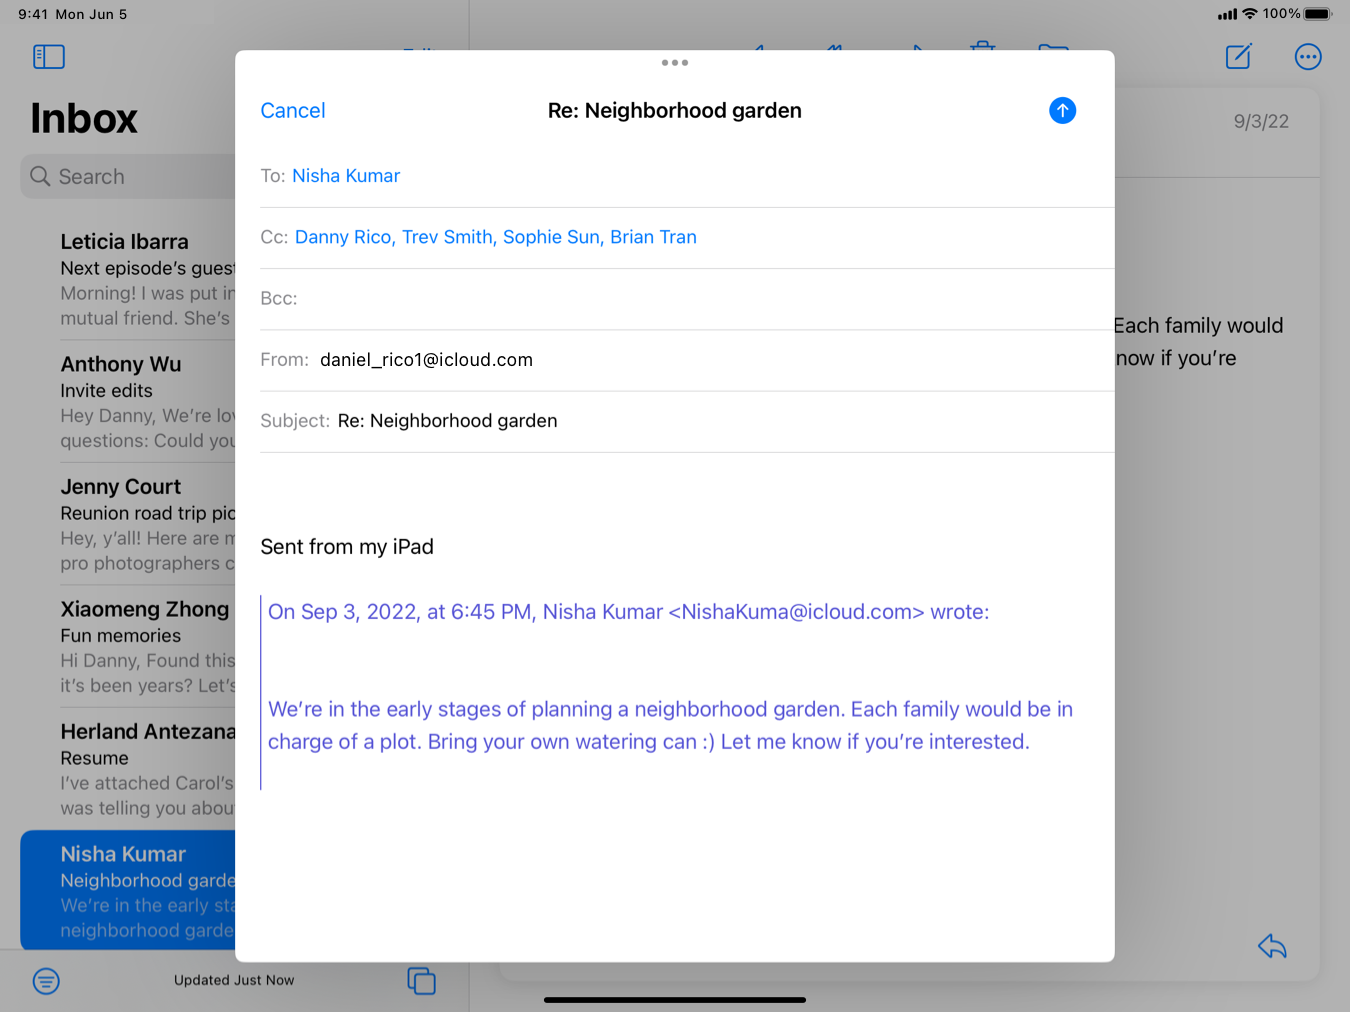Screen dimensions: 1350x1012
Task: Tap the grabber to expand the compose sheet
Action: (x=675, y=62)
